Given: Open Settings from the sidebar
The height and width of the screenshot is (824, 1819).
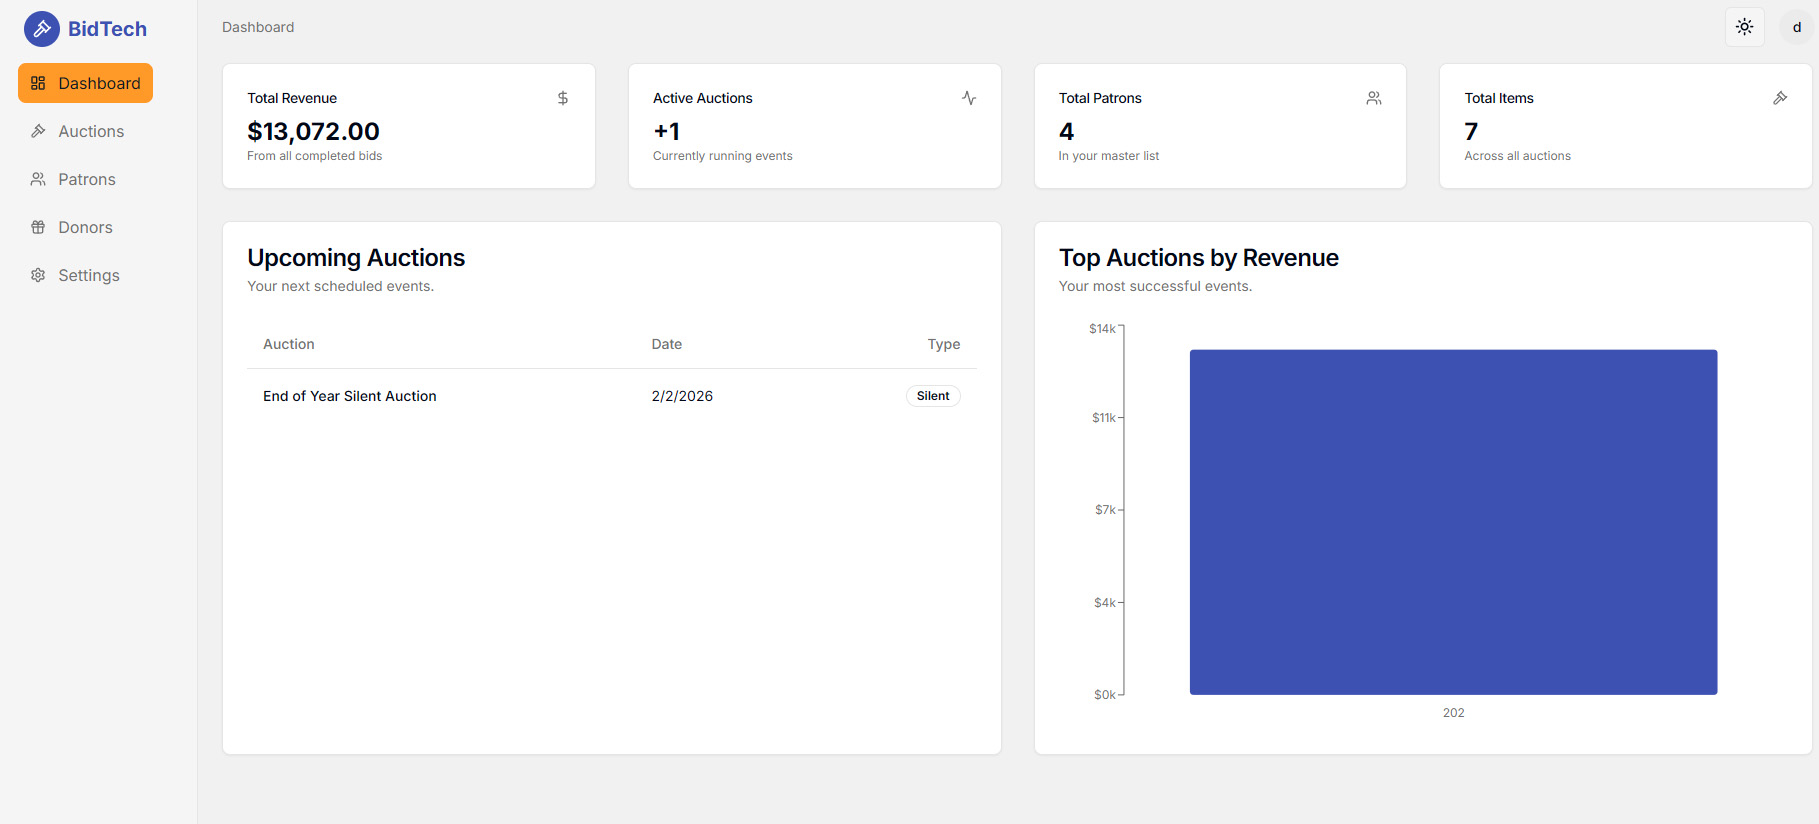Looking at the screenshot, I should coord(88,275).
